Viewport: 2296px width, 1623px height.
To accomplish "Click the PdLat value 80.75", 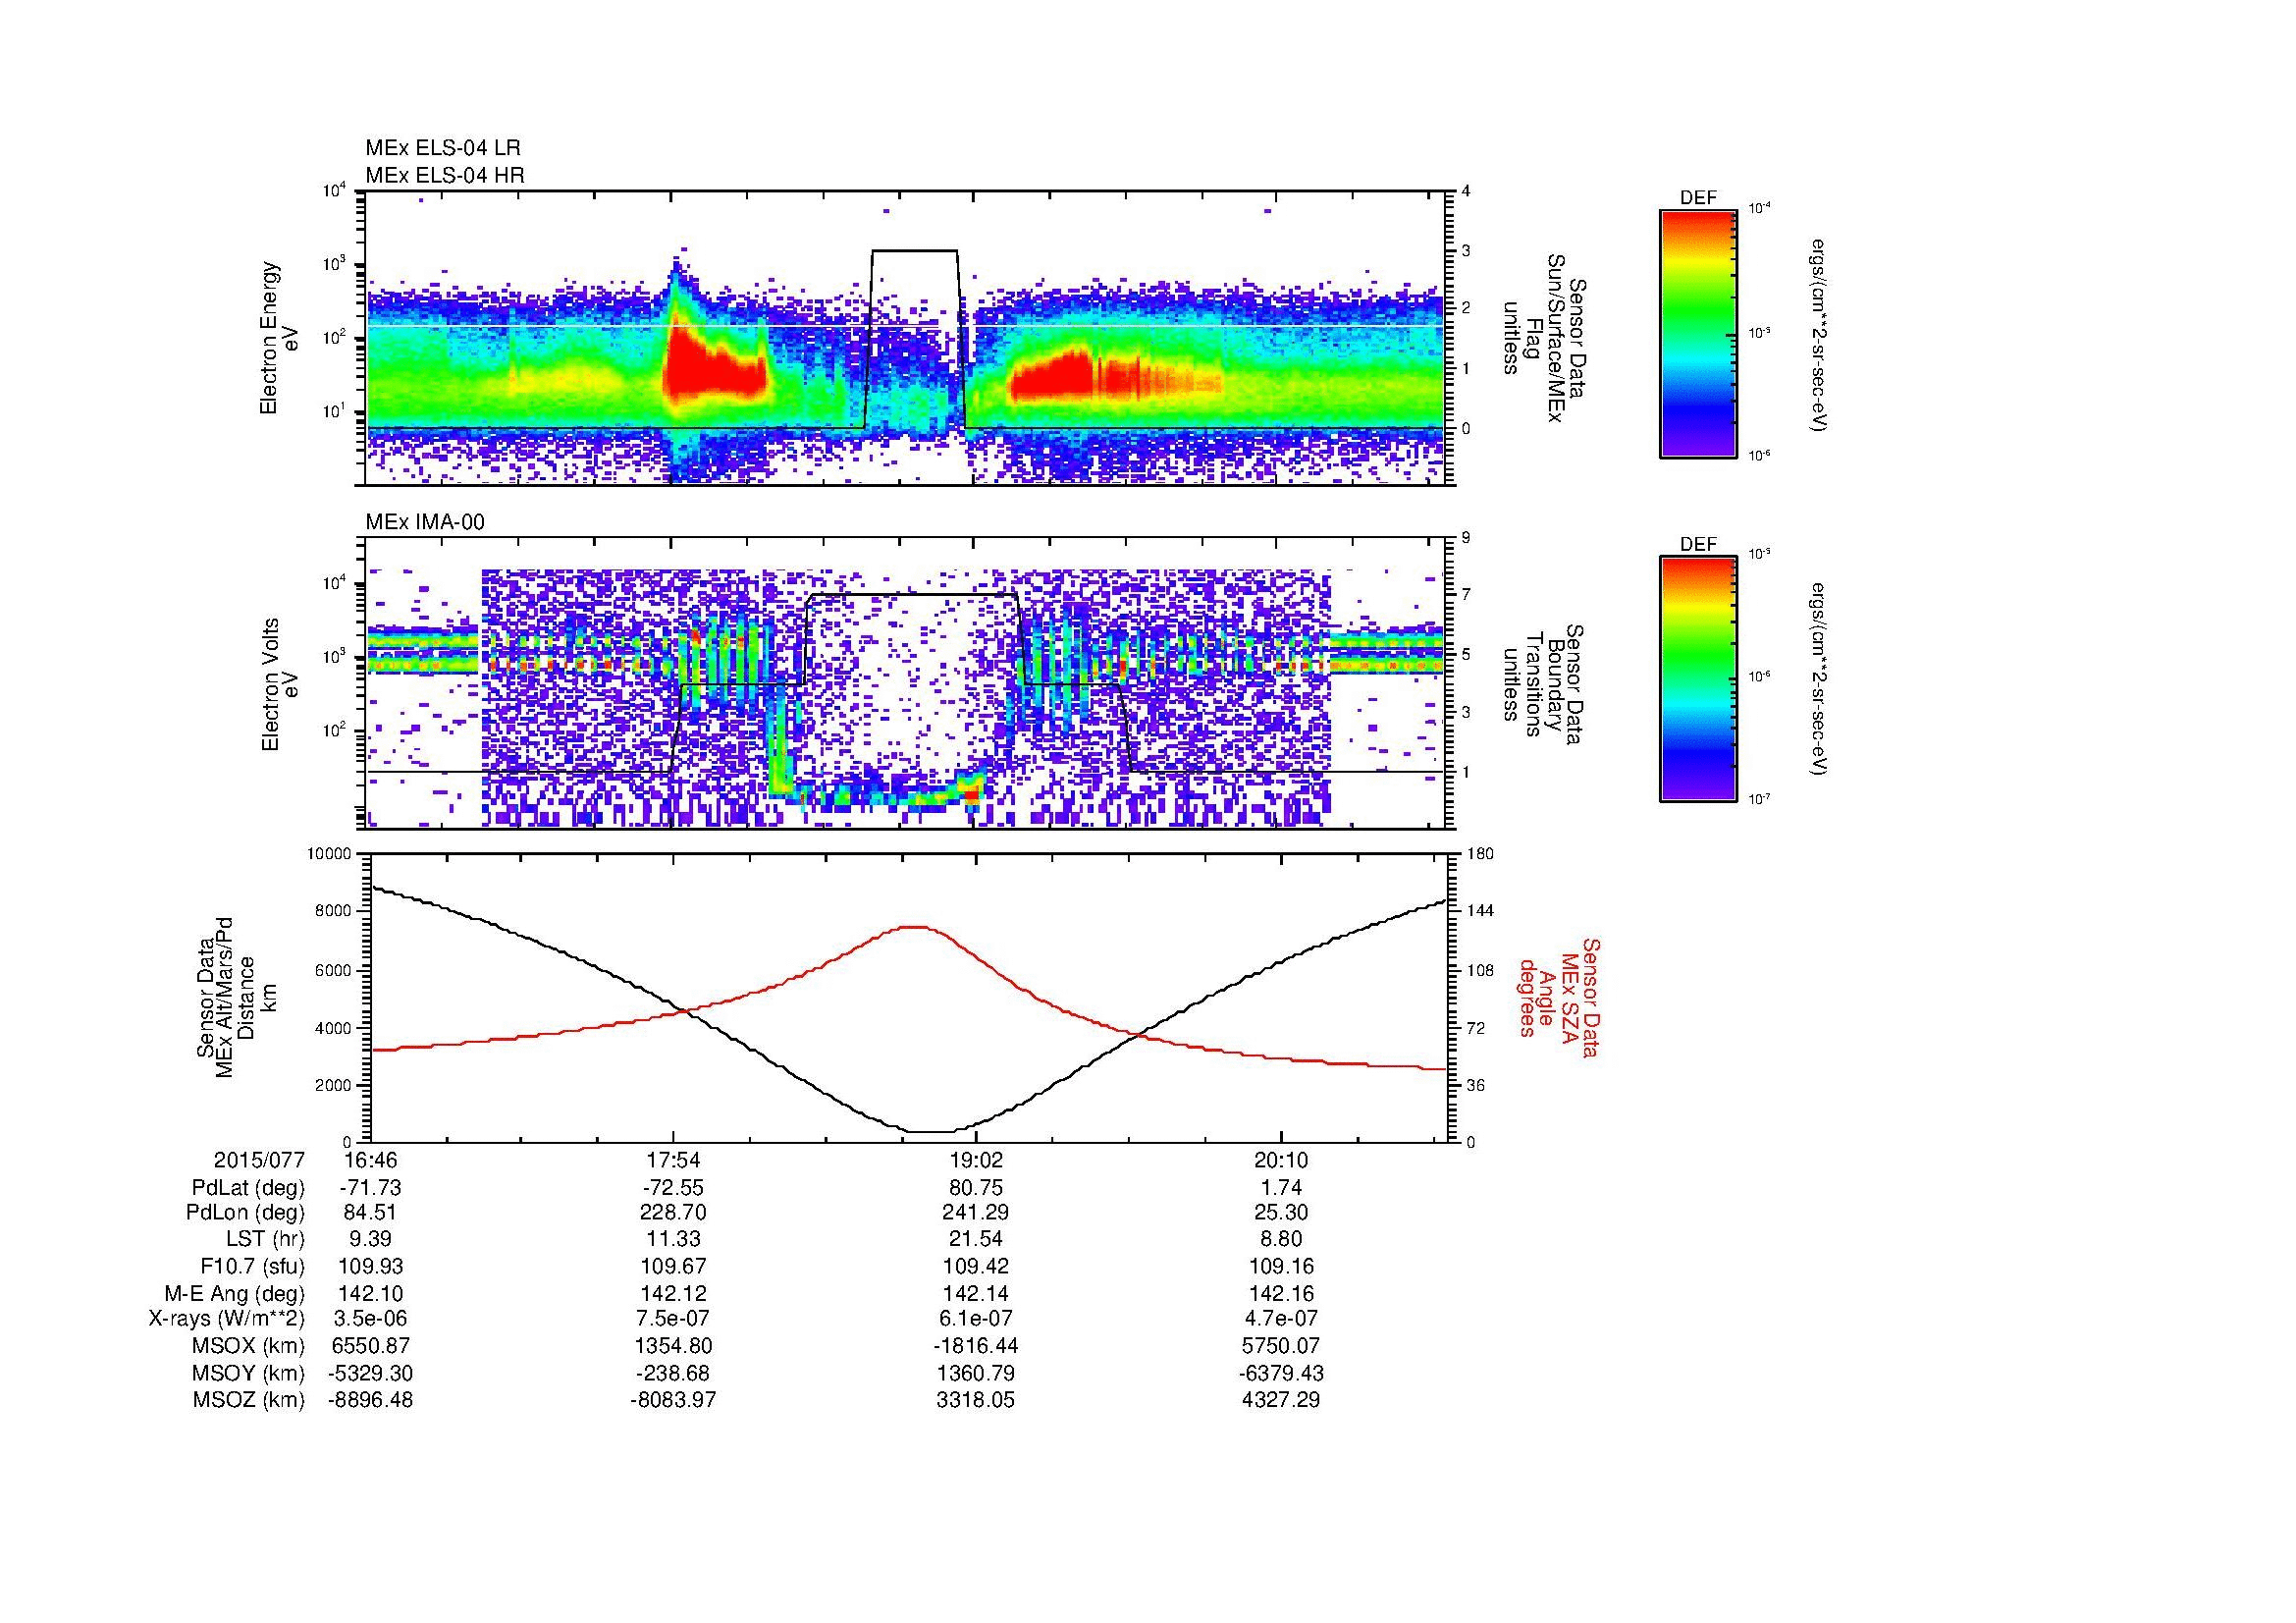I will (x=976, y=1188).
